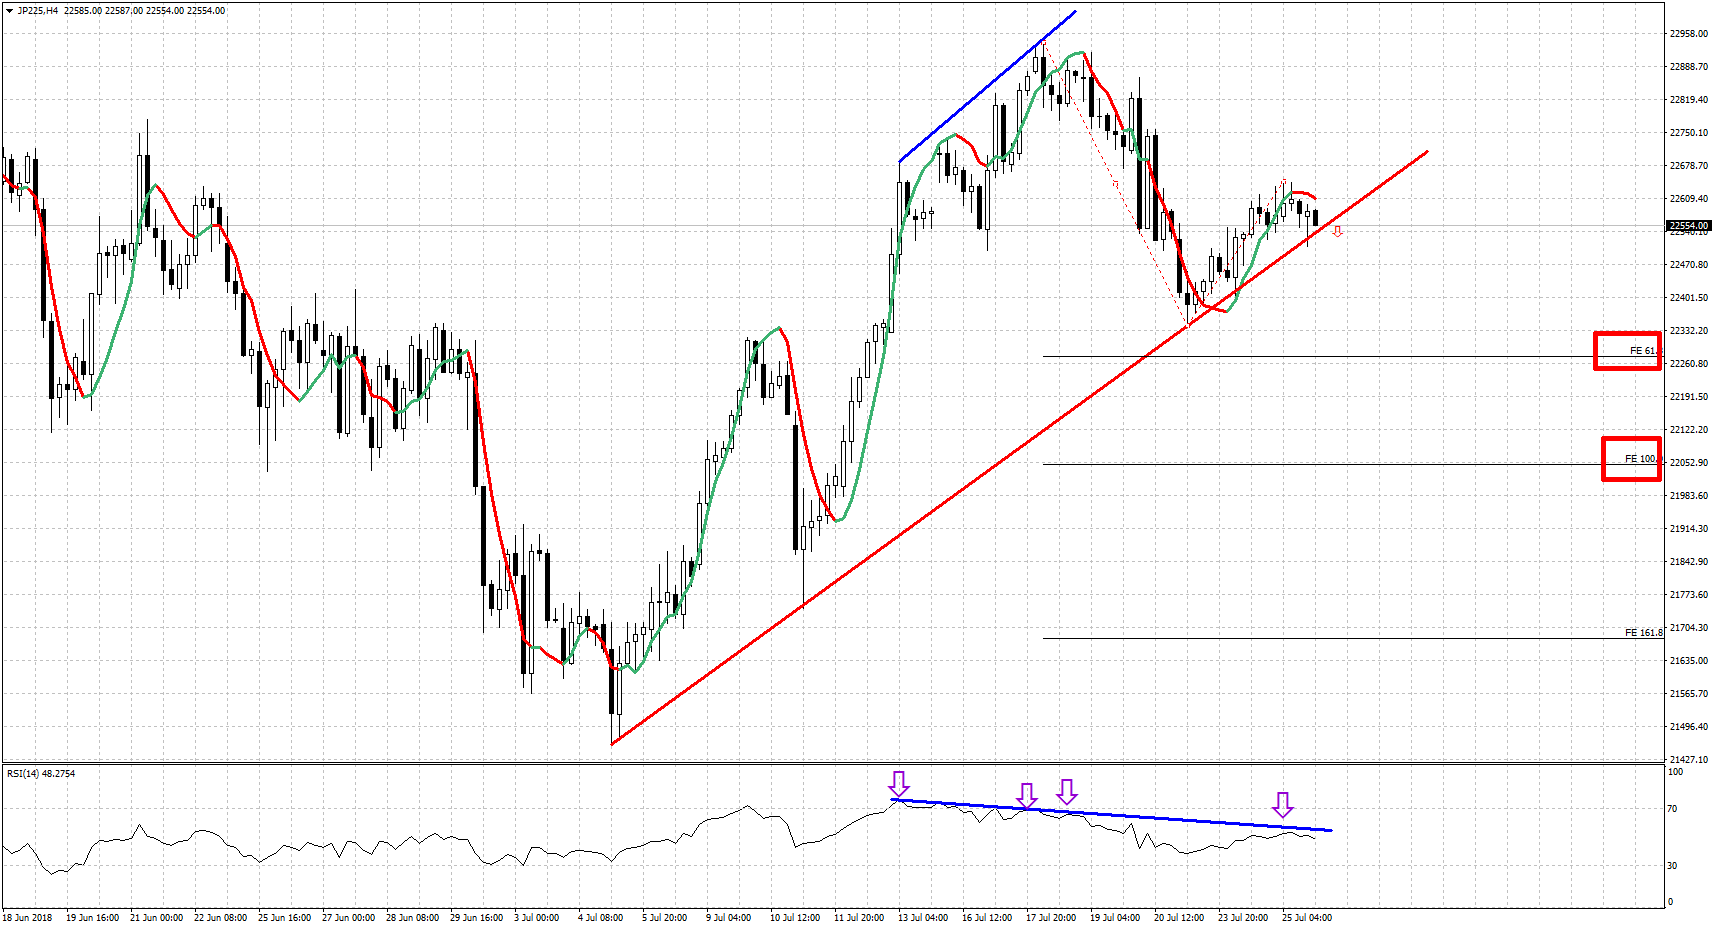Click price axis label 21773.60
This screenshot has height=929, width=1712.
1688,595
